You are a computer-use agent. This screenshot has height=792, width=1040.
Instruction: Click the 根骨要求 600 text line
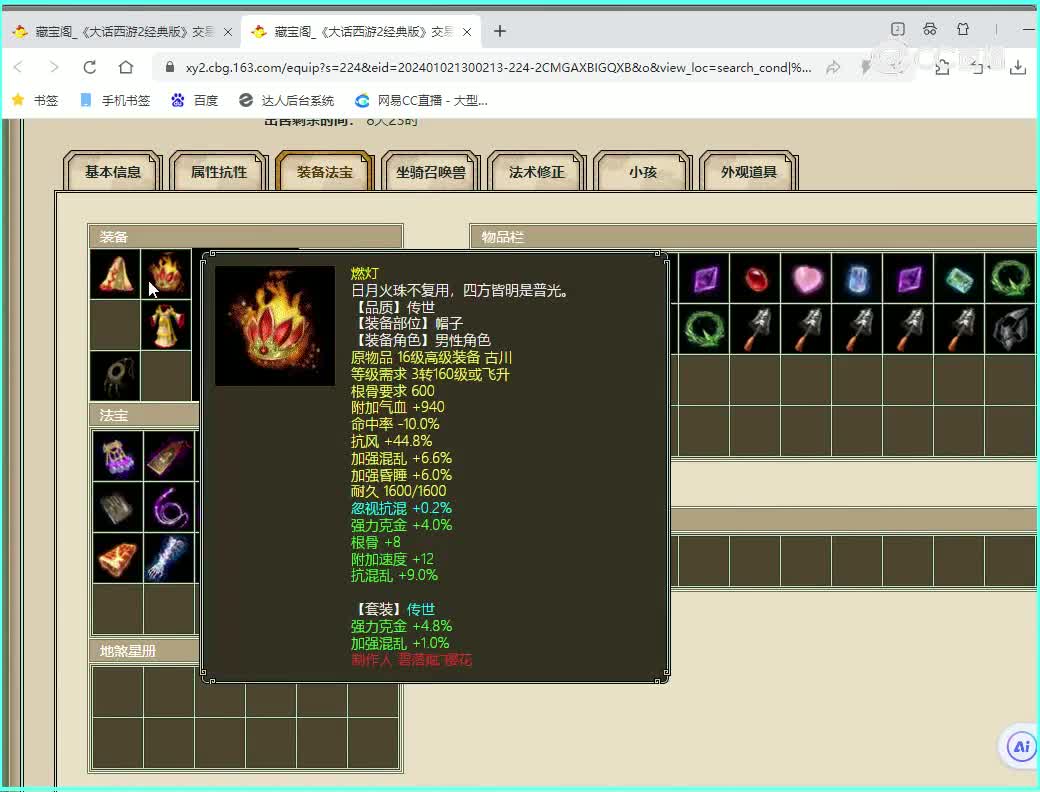coord(393,391)
